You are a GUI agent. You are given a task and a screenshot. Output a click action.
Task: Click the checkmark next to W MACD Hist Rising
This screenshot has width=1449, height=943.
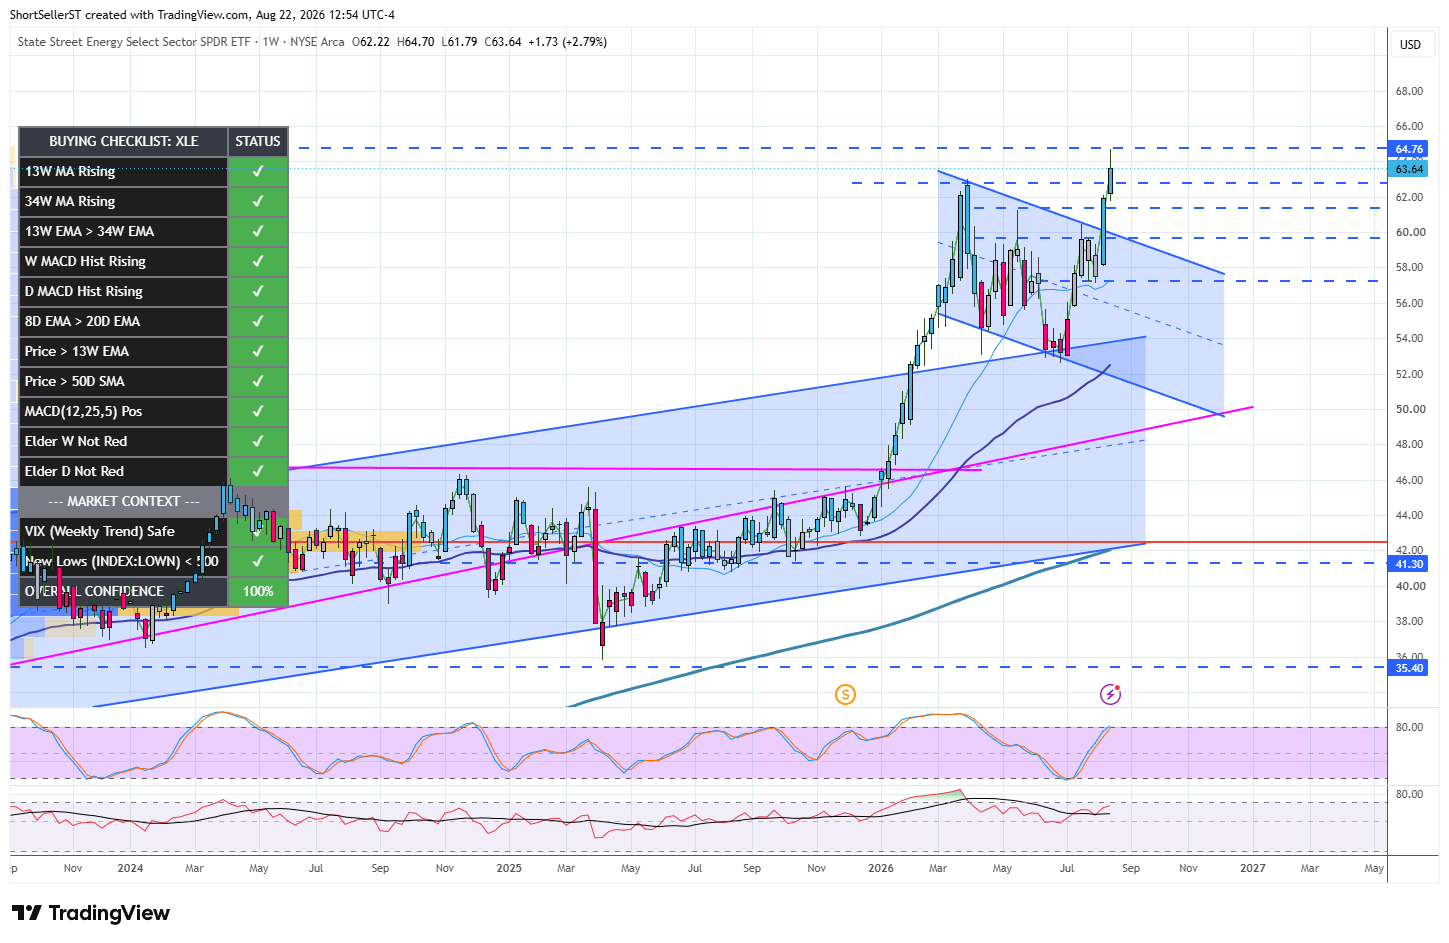point(258,261)
